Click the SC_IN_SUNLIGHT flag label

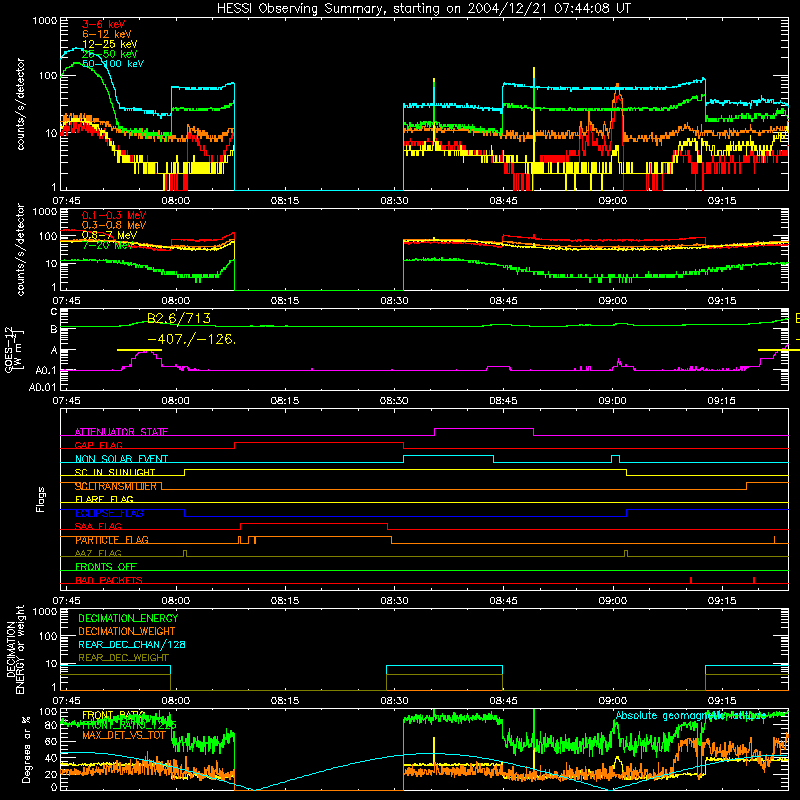tap(115, 472)
